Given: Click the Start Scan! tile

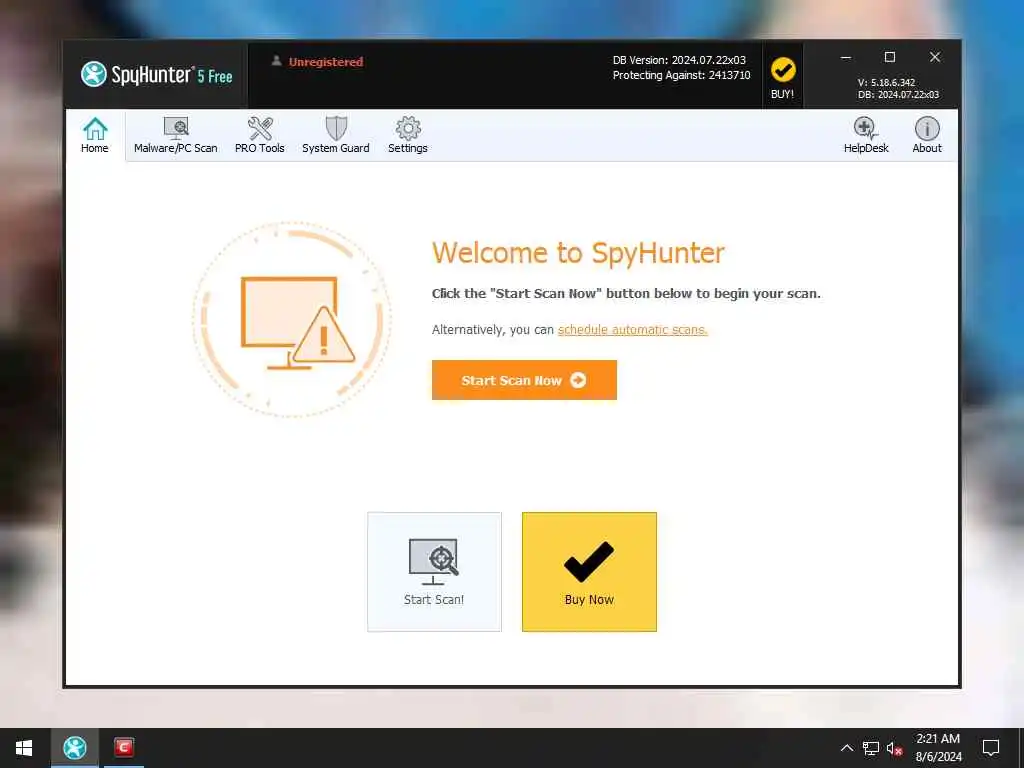Looking at the screenshot, I should pyautogui.click(x=434, y=571).
